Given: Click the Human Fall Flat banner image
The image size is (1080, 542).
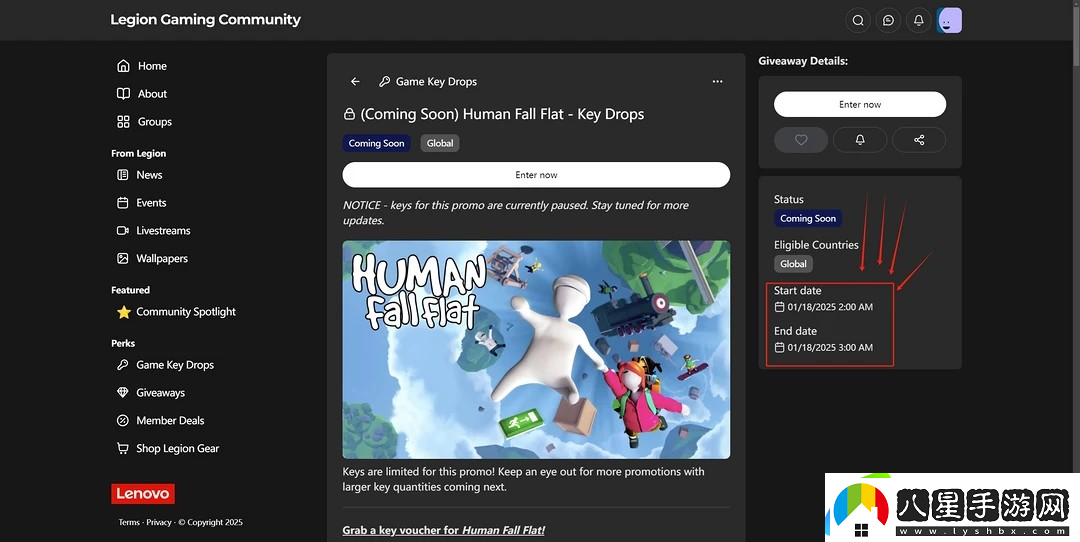Looking at the screenshot, I should point(536,349).
